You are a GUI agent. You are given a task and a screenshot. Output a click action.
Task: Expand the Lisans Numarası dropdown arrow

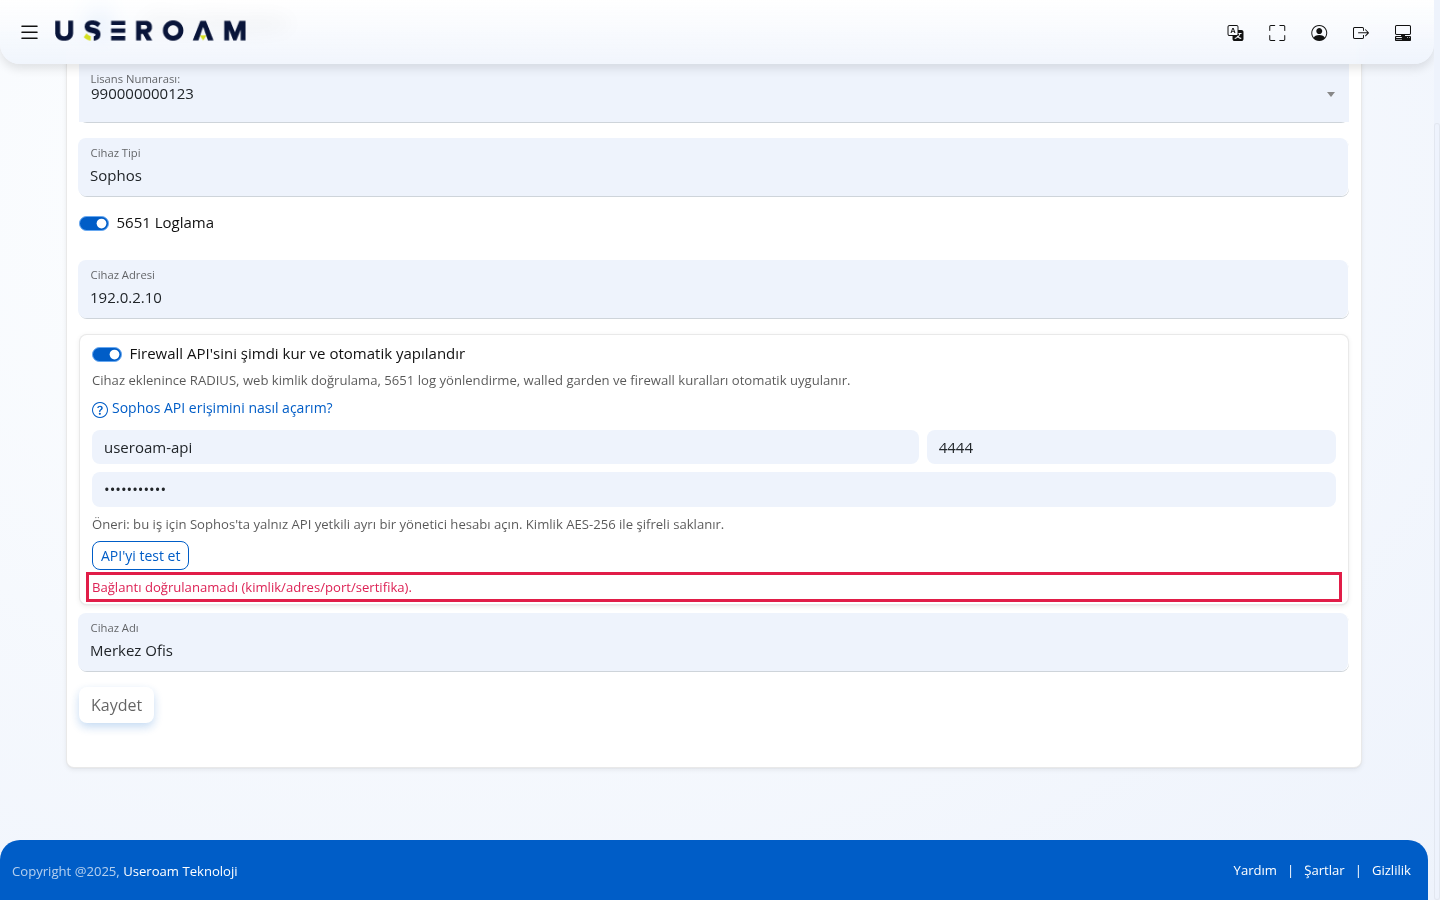tap(1331, 94)
